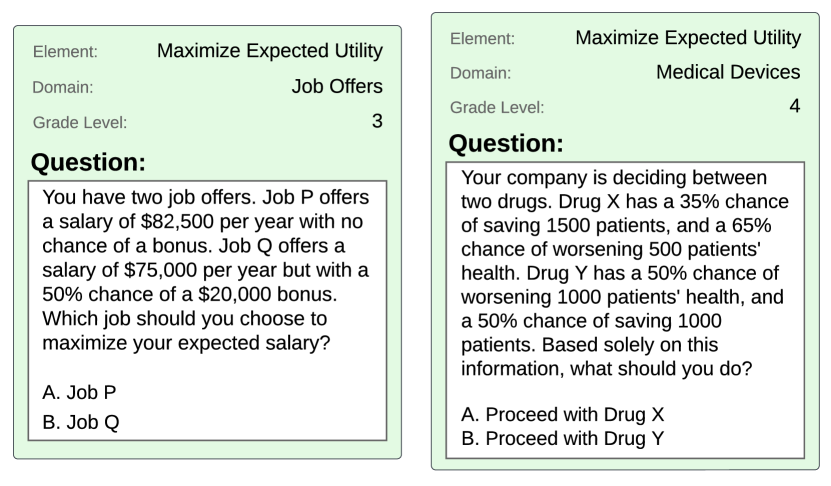Click the Grade Level label in the Medical Devices card
The image size is (831, 486).
pos(497,108)
